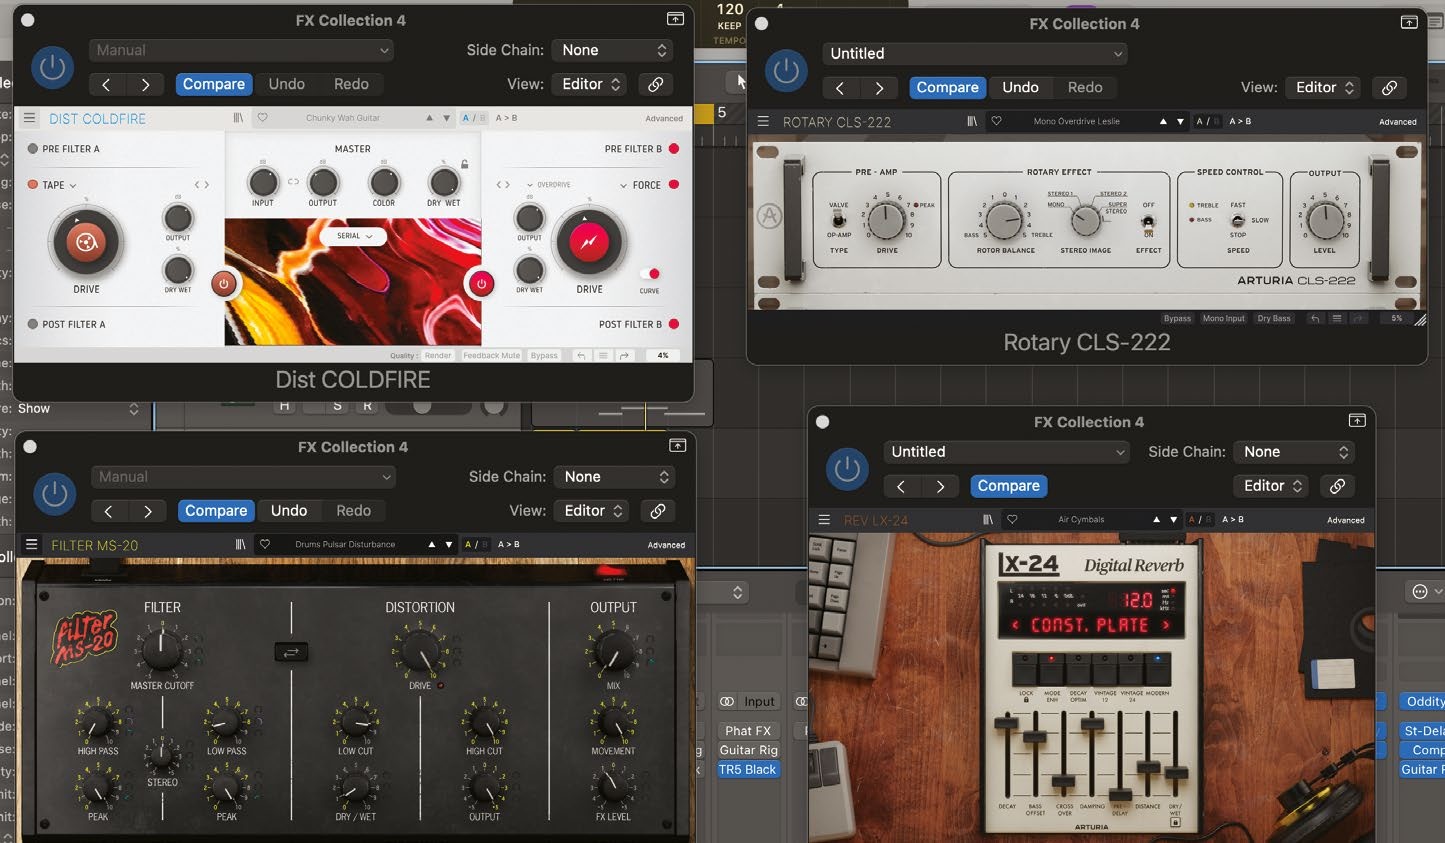Screen dimensions: 1445x843
Task: Toggle band A red power button in Coldfire
Action: point(224,283)
